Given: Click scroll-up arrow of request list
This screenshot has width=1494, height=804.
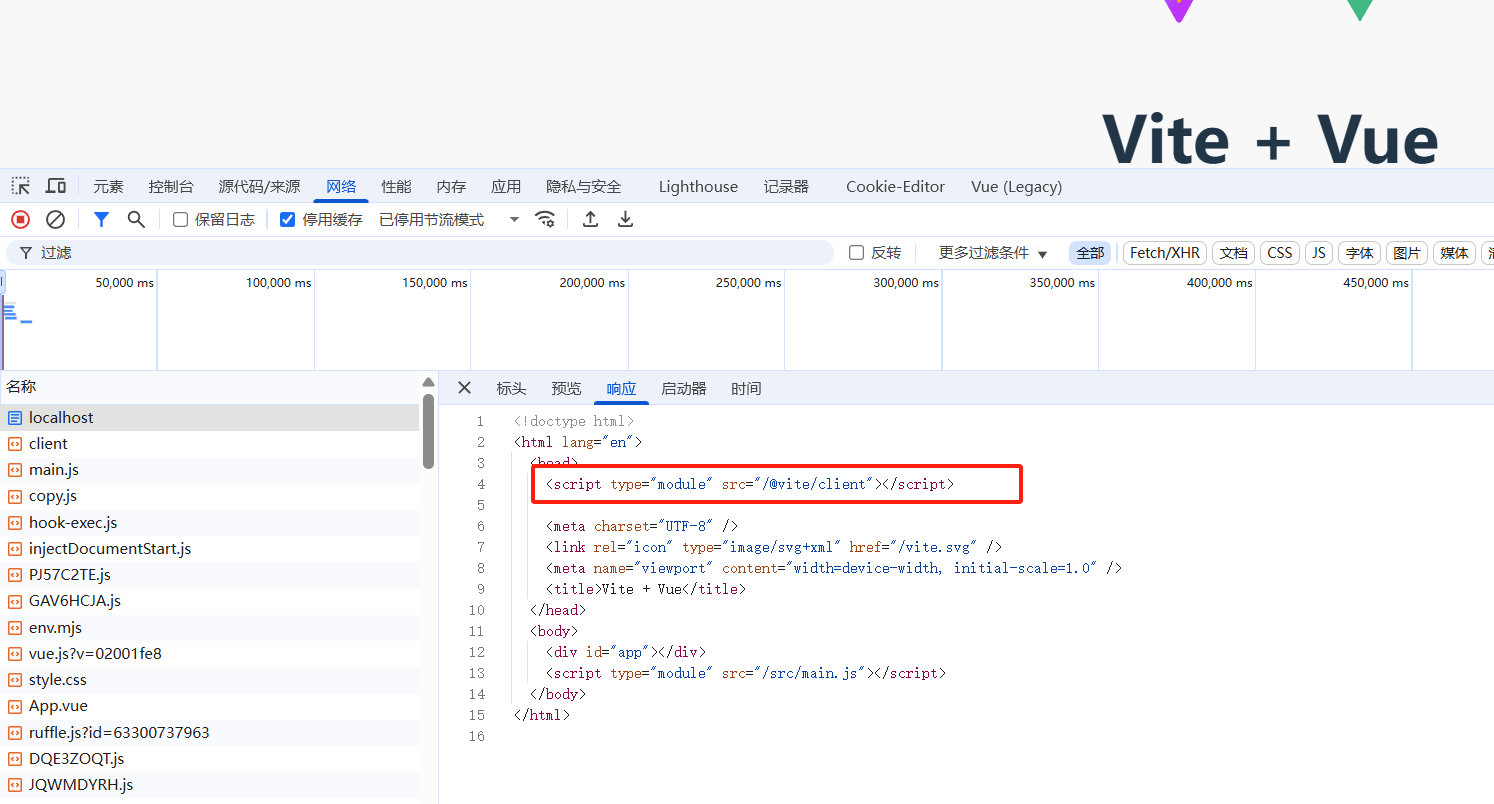Looking at the screenshot, I should pos(428,382).
